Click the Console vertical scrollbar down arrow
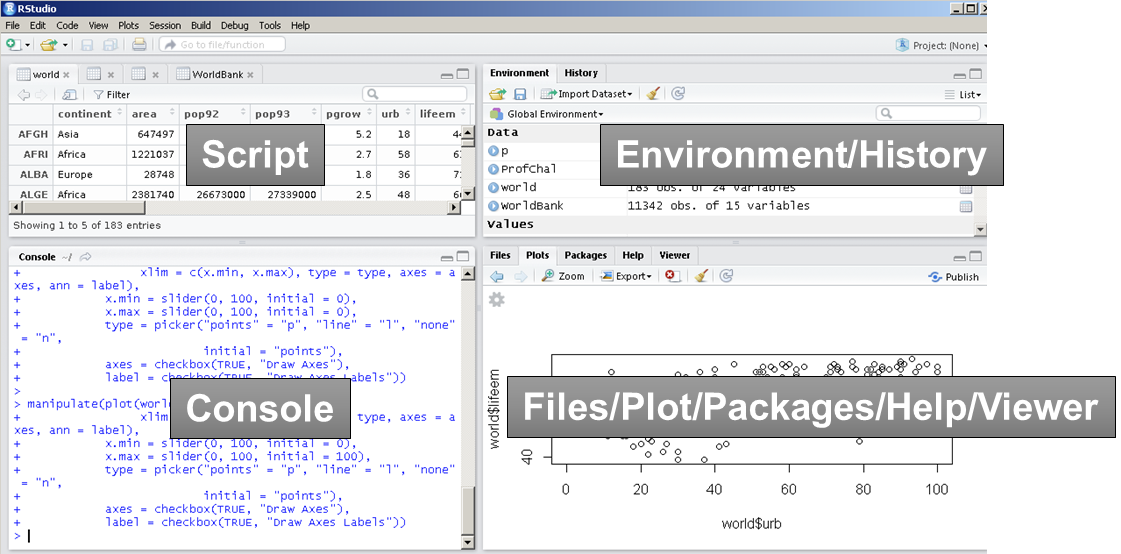Viewport: 1121px width, 554px height. tap(468, 543)
